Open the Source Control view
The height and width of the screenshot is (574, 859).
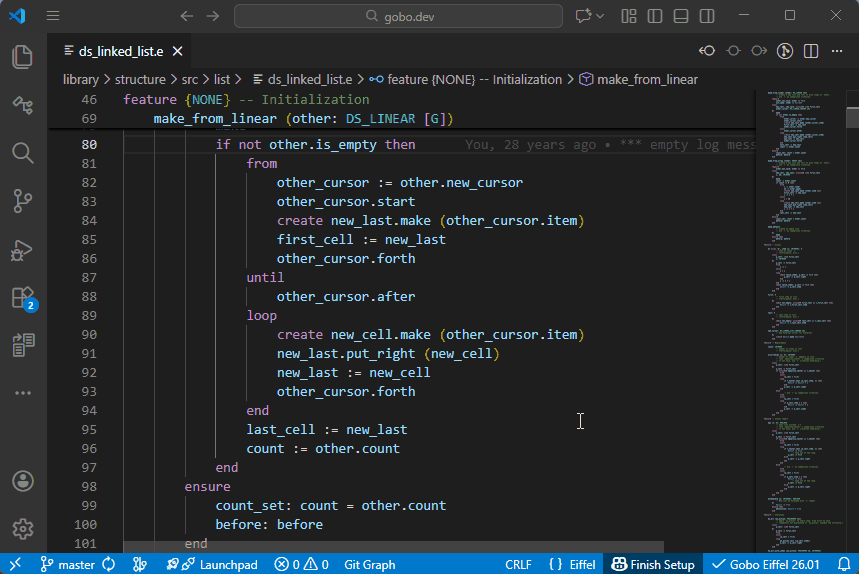click(x=23, y=201)
